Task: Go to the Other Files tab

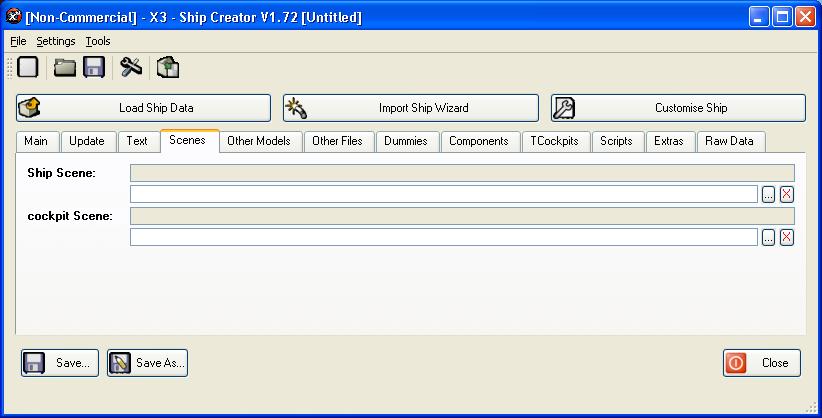Action: (337, 141)
